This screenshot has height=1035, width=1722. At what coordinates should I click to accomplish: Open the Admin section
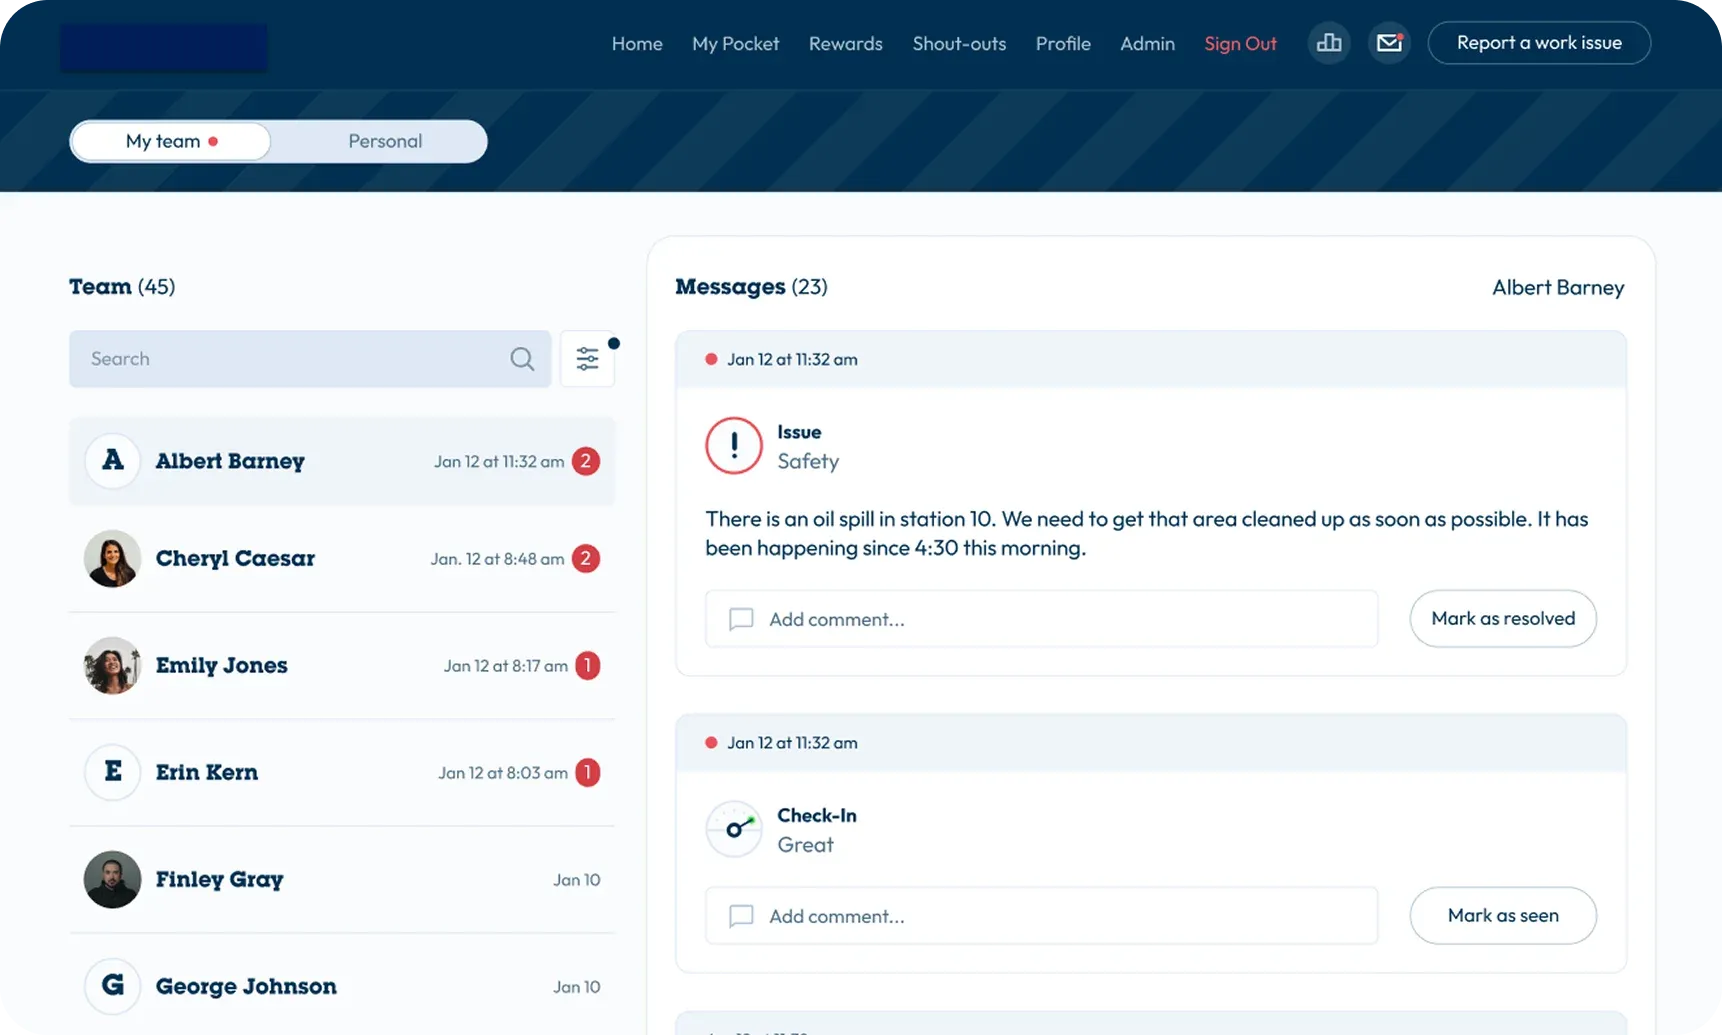pos(1147,44)
